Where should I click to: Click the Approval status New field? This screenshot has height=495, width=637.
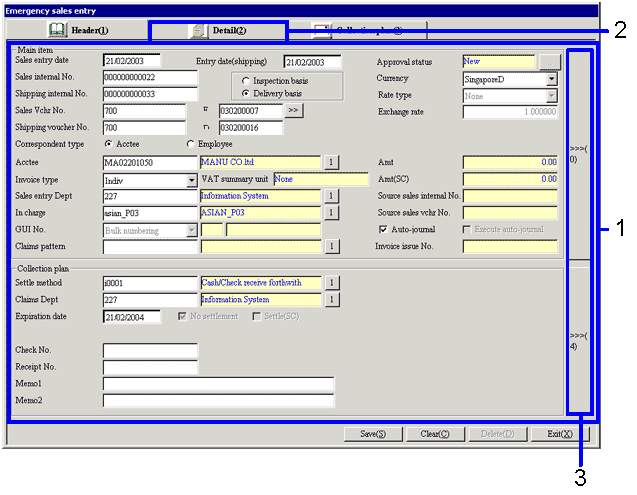point(499,62)
